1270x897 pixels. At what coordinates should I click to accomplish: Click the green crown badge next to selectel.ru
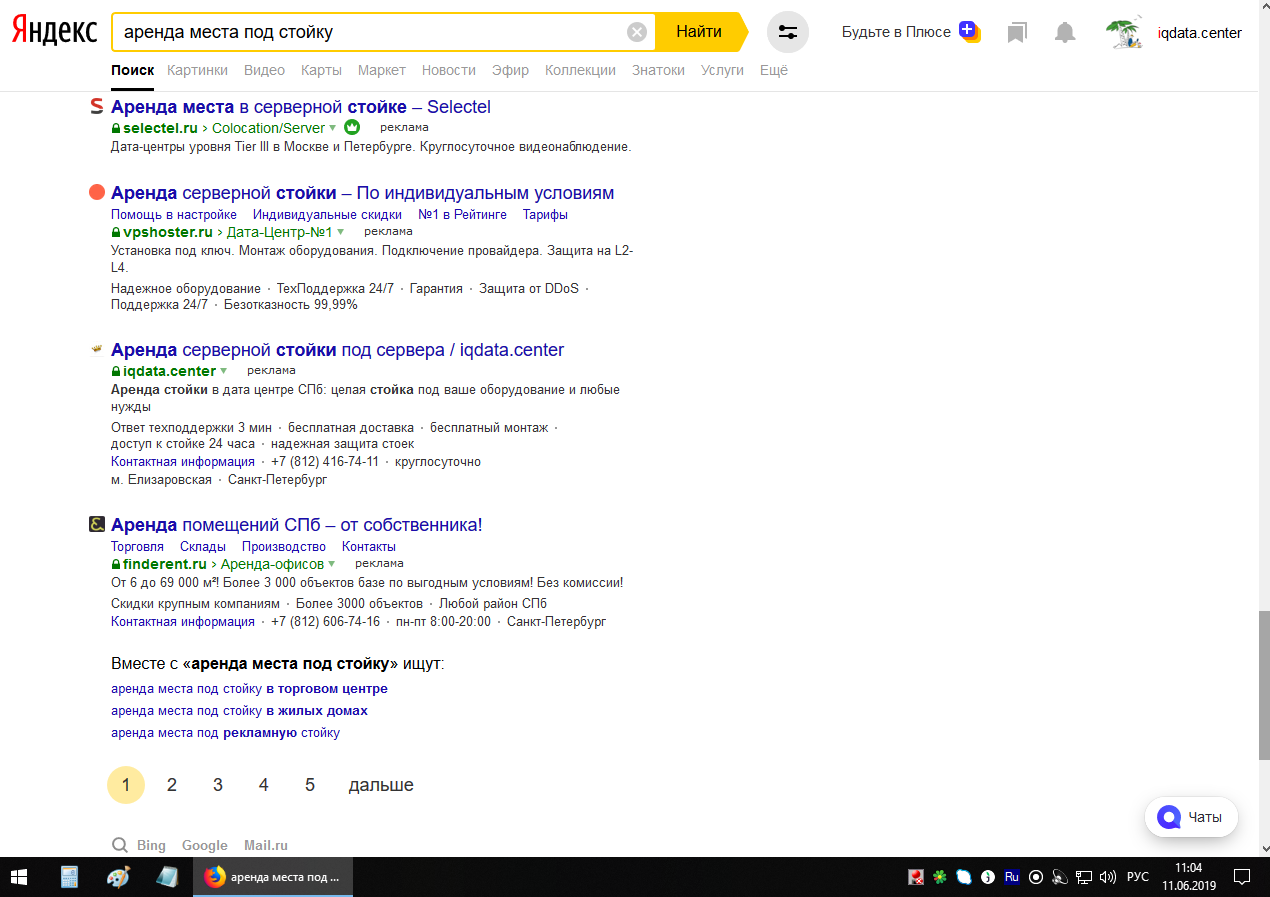pos(352,127)
